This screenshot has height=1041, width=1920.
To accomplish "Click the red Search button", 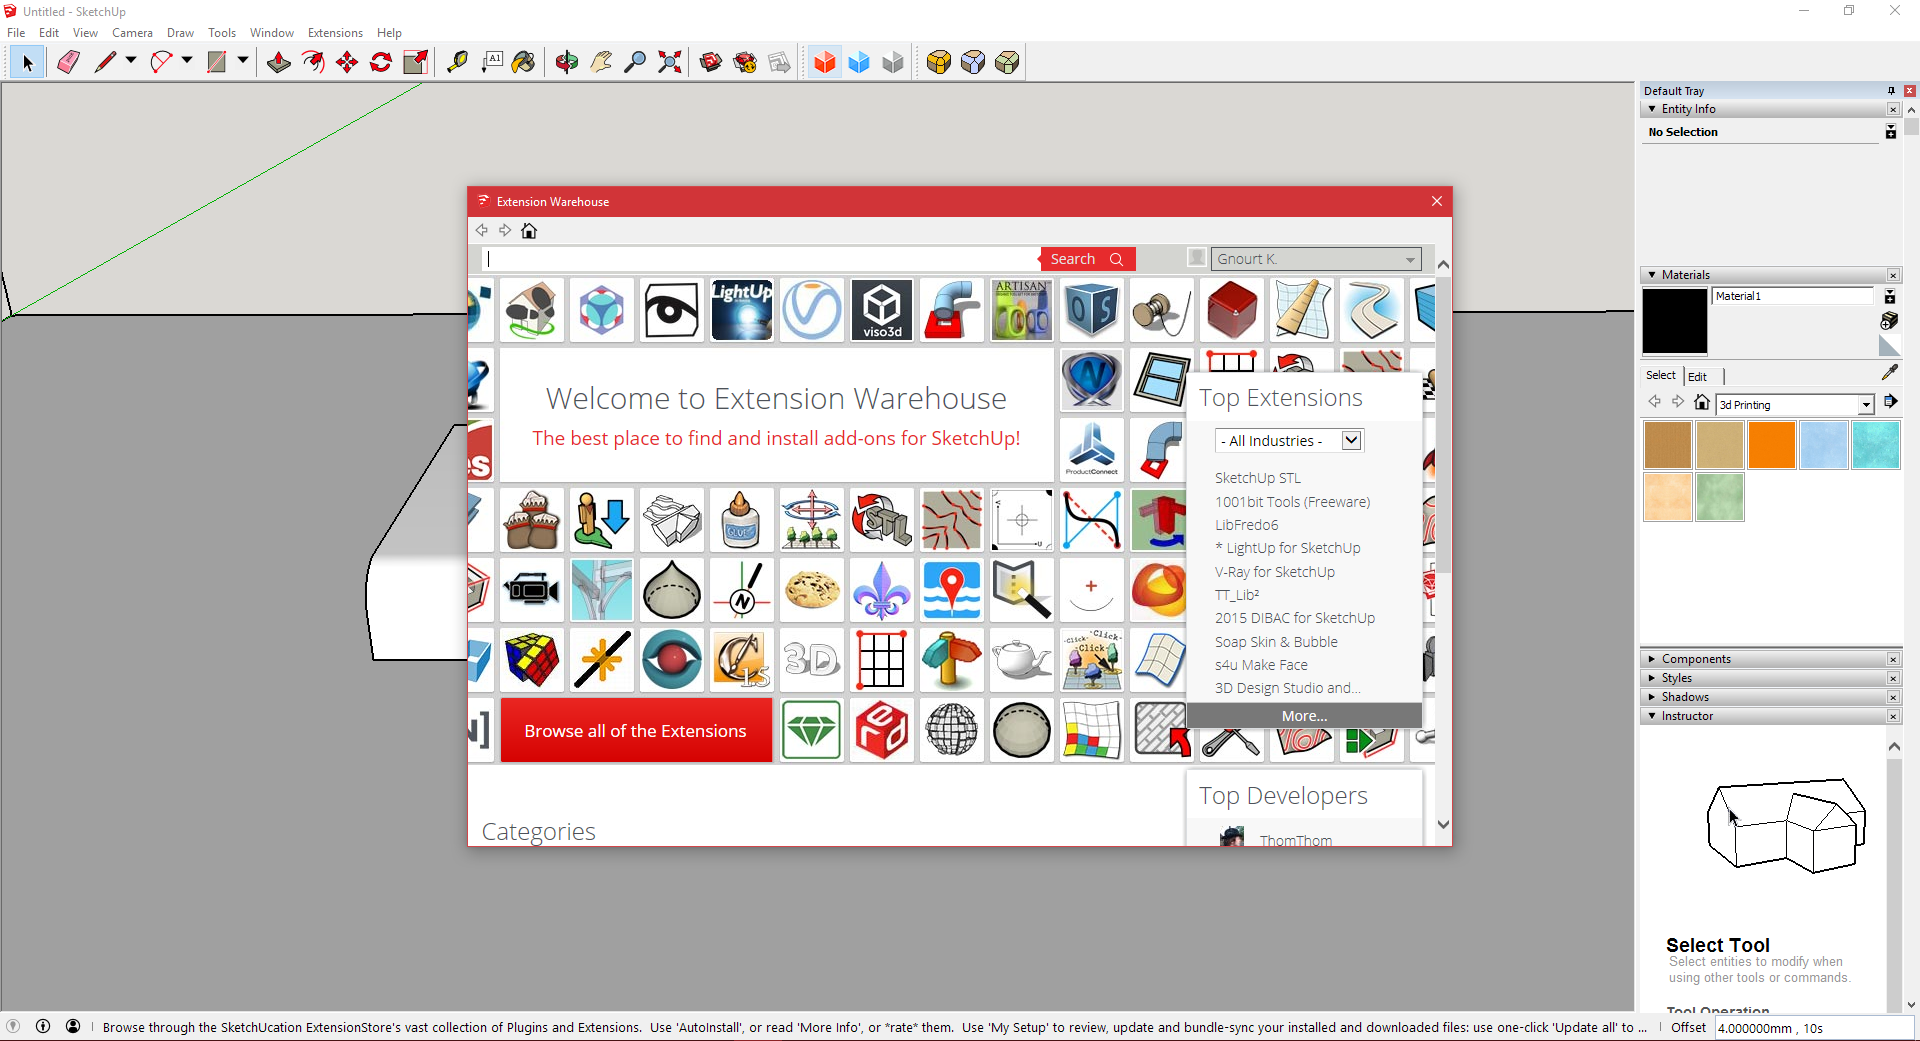I will tap(1087, 259).
